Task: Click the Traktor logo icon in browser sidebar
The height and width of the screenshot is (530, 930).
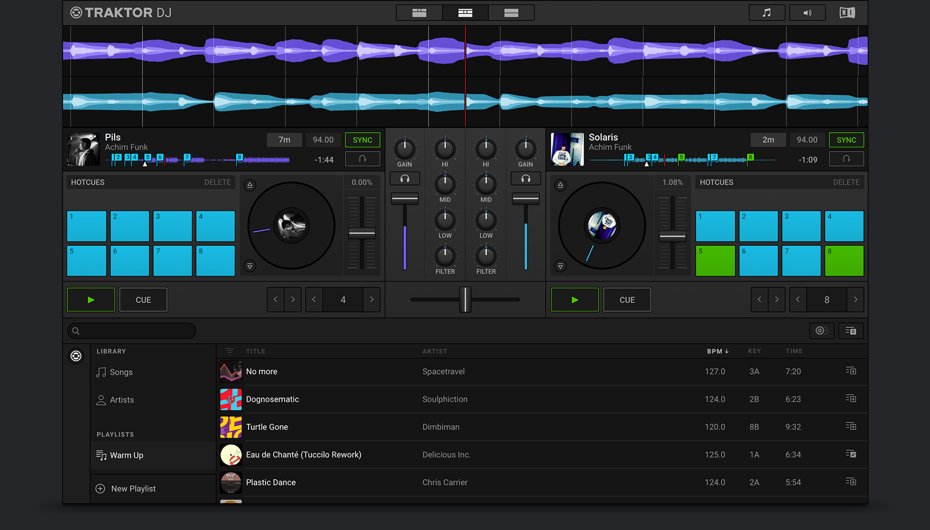Action: point(76,356)
